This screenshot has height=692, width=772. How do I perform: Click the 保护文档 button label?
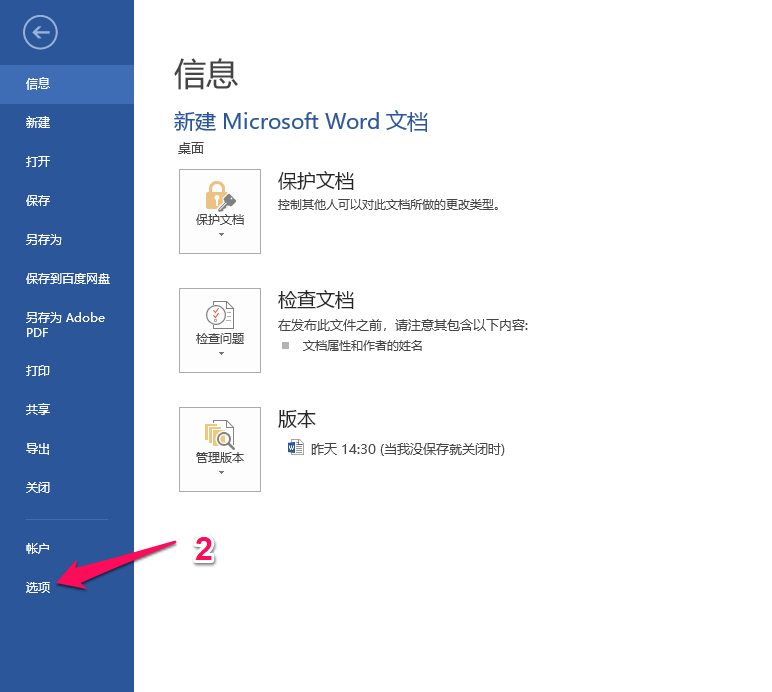(x=220, y=220)
